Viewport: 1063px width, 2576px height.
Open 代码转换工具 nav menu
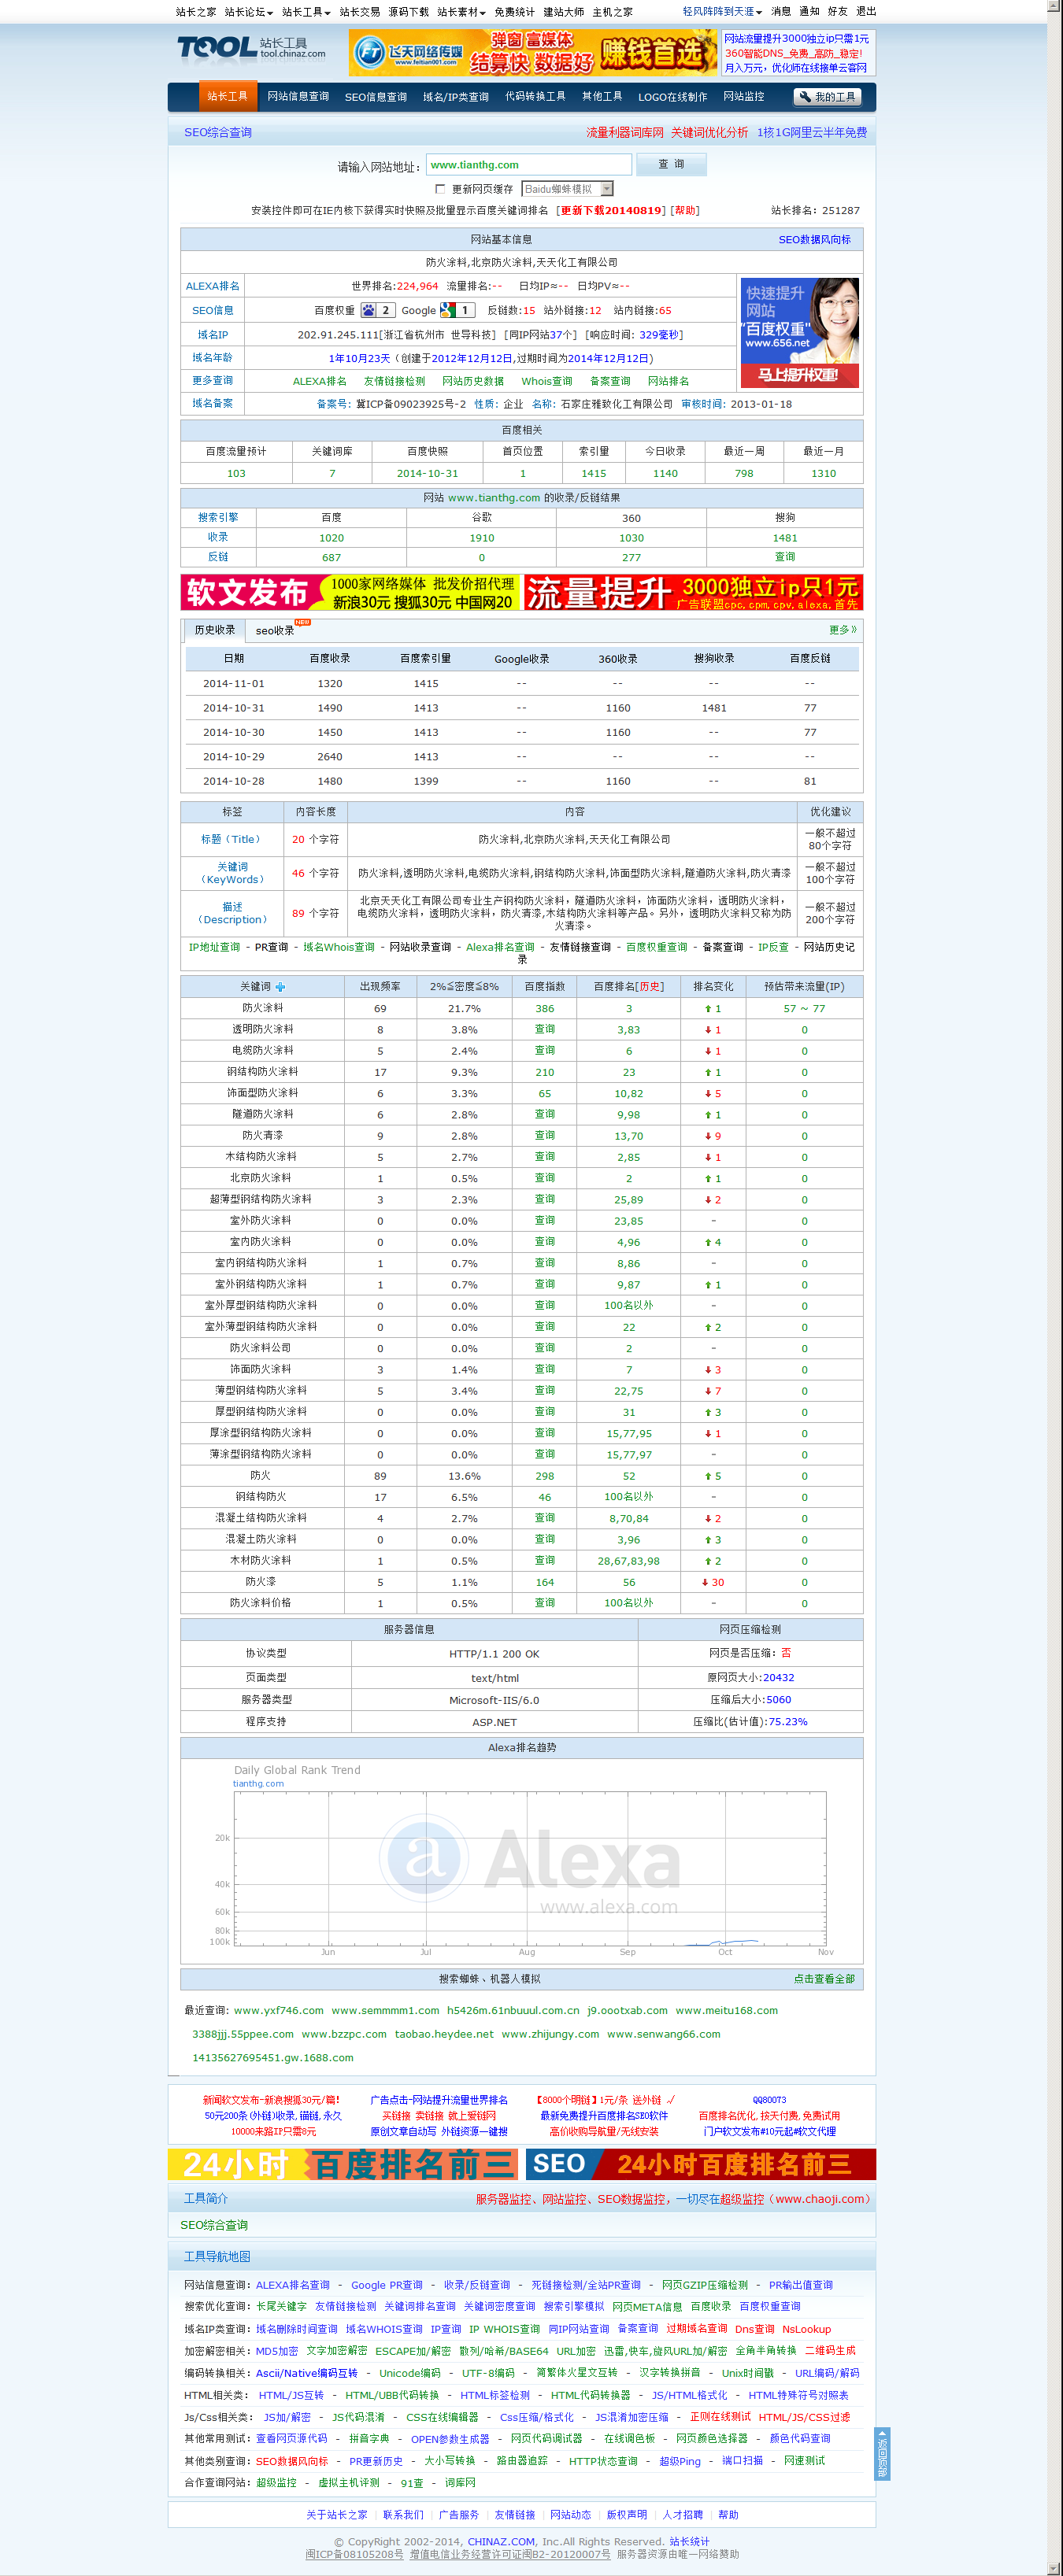click(535, 97)
